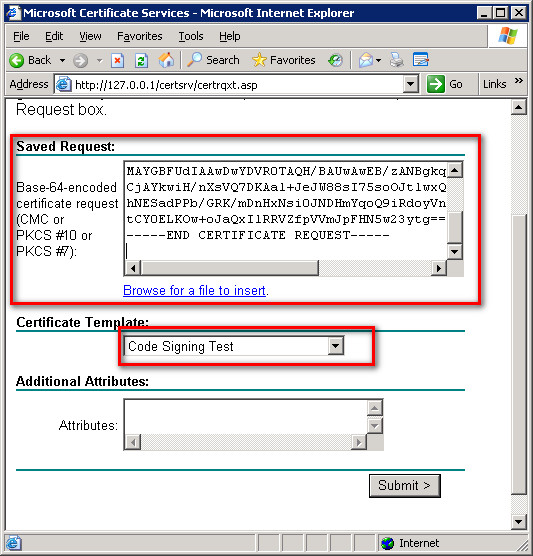The image size is (533, 556).
Task: Click the Back navigation arrow icon
Action: (x=17, y=61)
